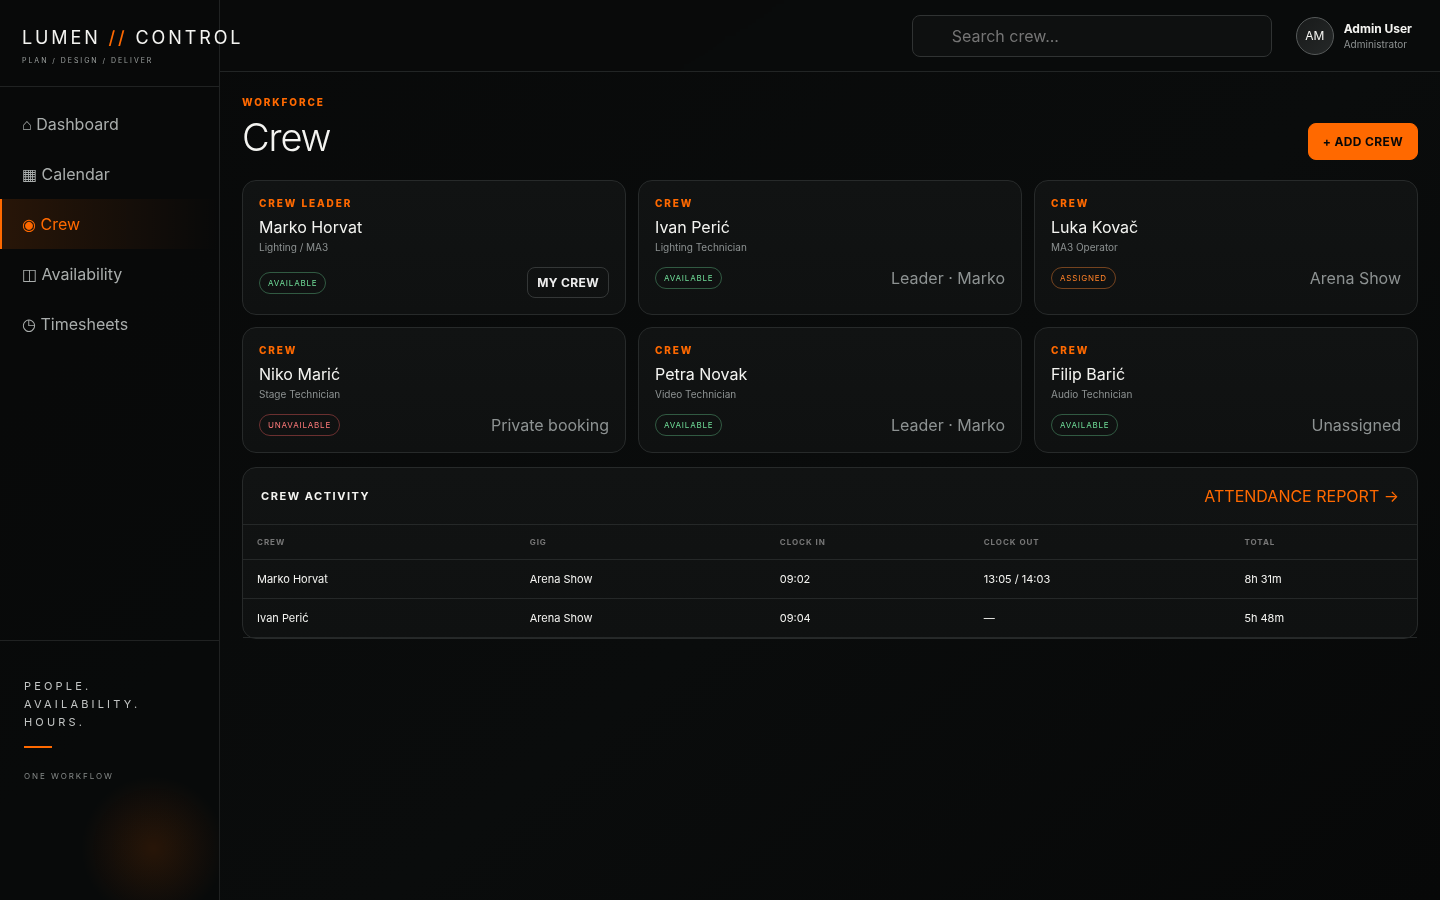Open the Attendance Report link
The height and width of the screenshot is (900, 1440).
point(1300,496)
